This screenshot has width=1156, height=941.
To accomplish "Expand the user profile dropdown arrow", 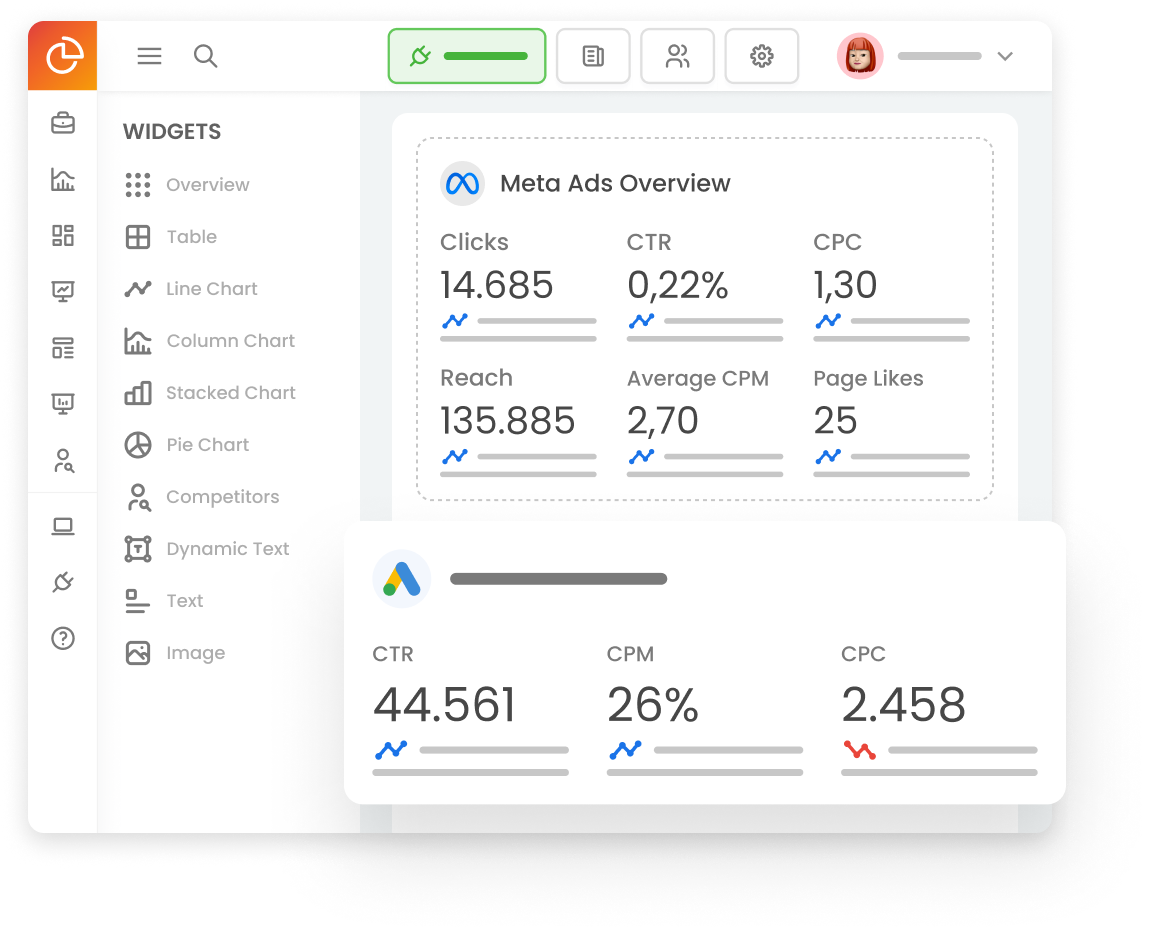I will coord(1005,57).
